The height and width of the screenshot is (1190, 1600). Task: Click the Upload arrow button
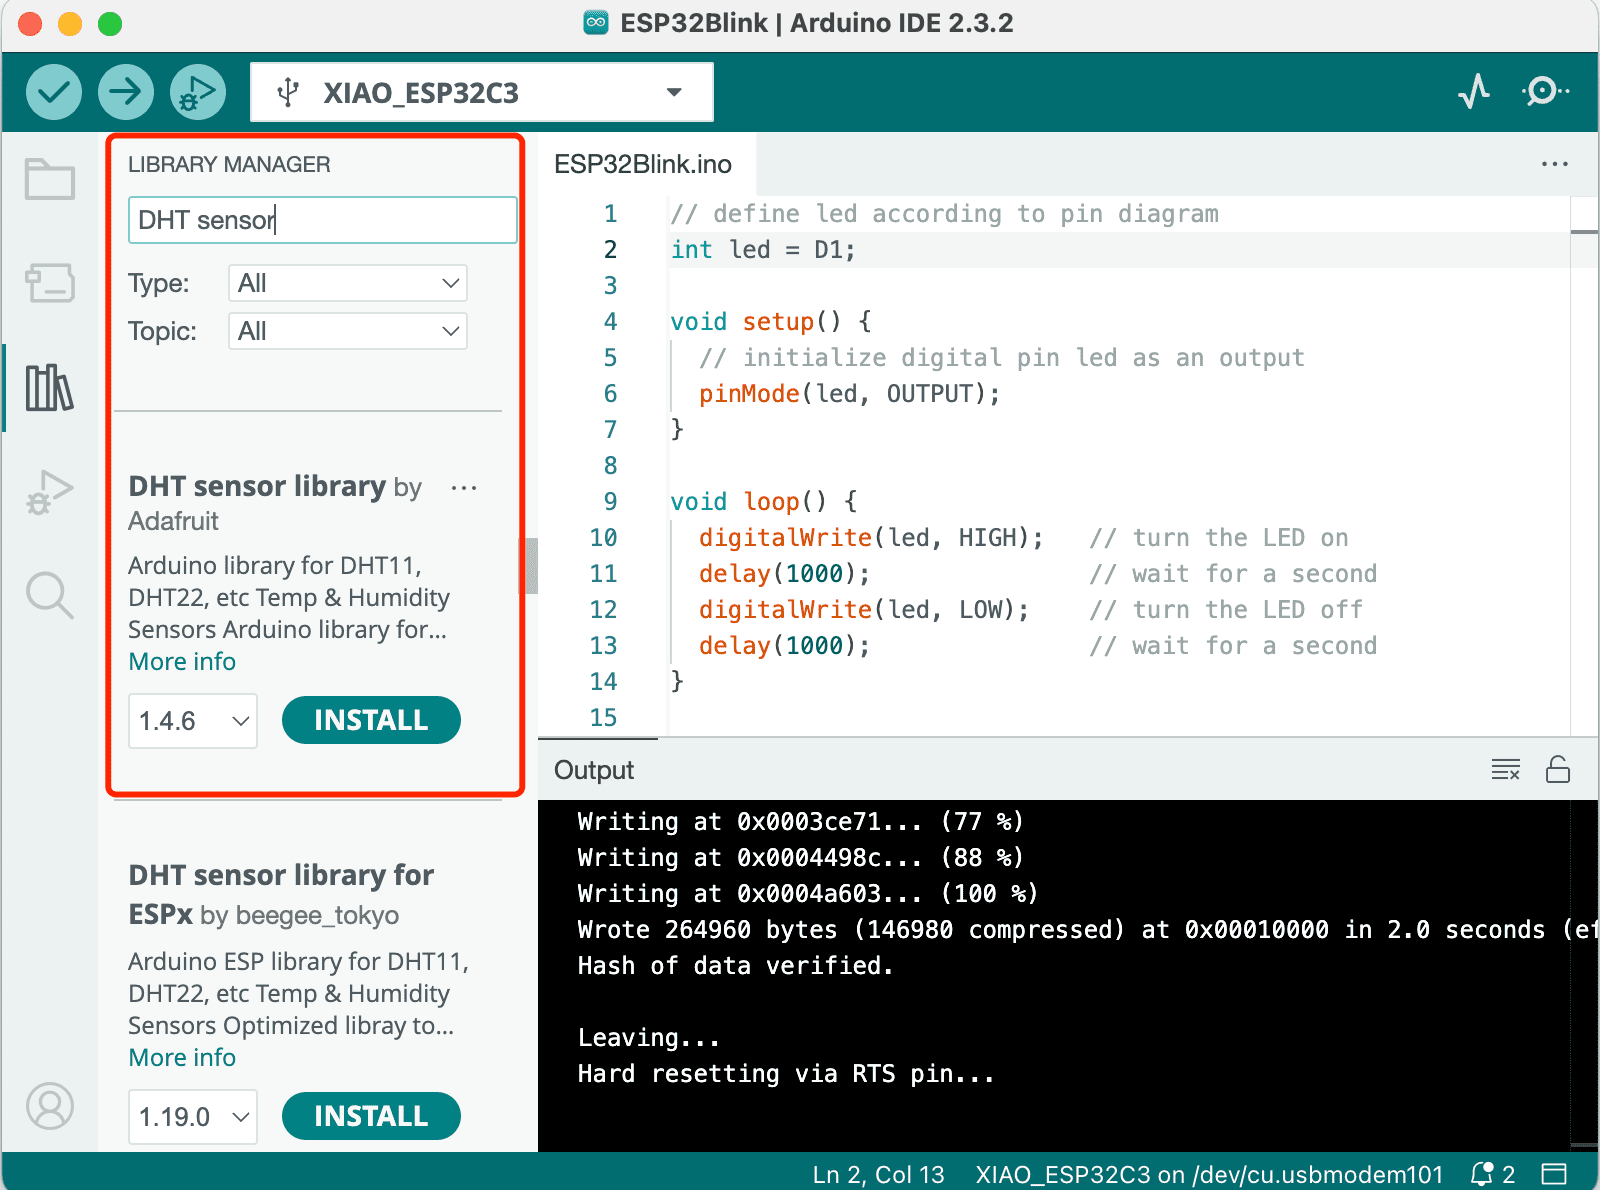coord(125,92)
